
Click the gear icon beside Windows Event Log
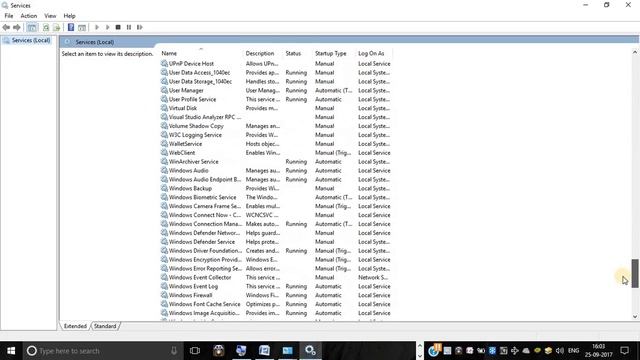164,286
